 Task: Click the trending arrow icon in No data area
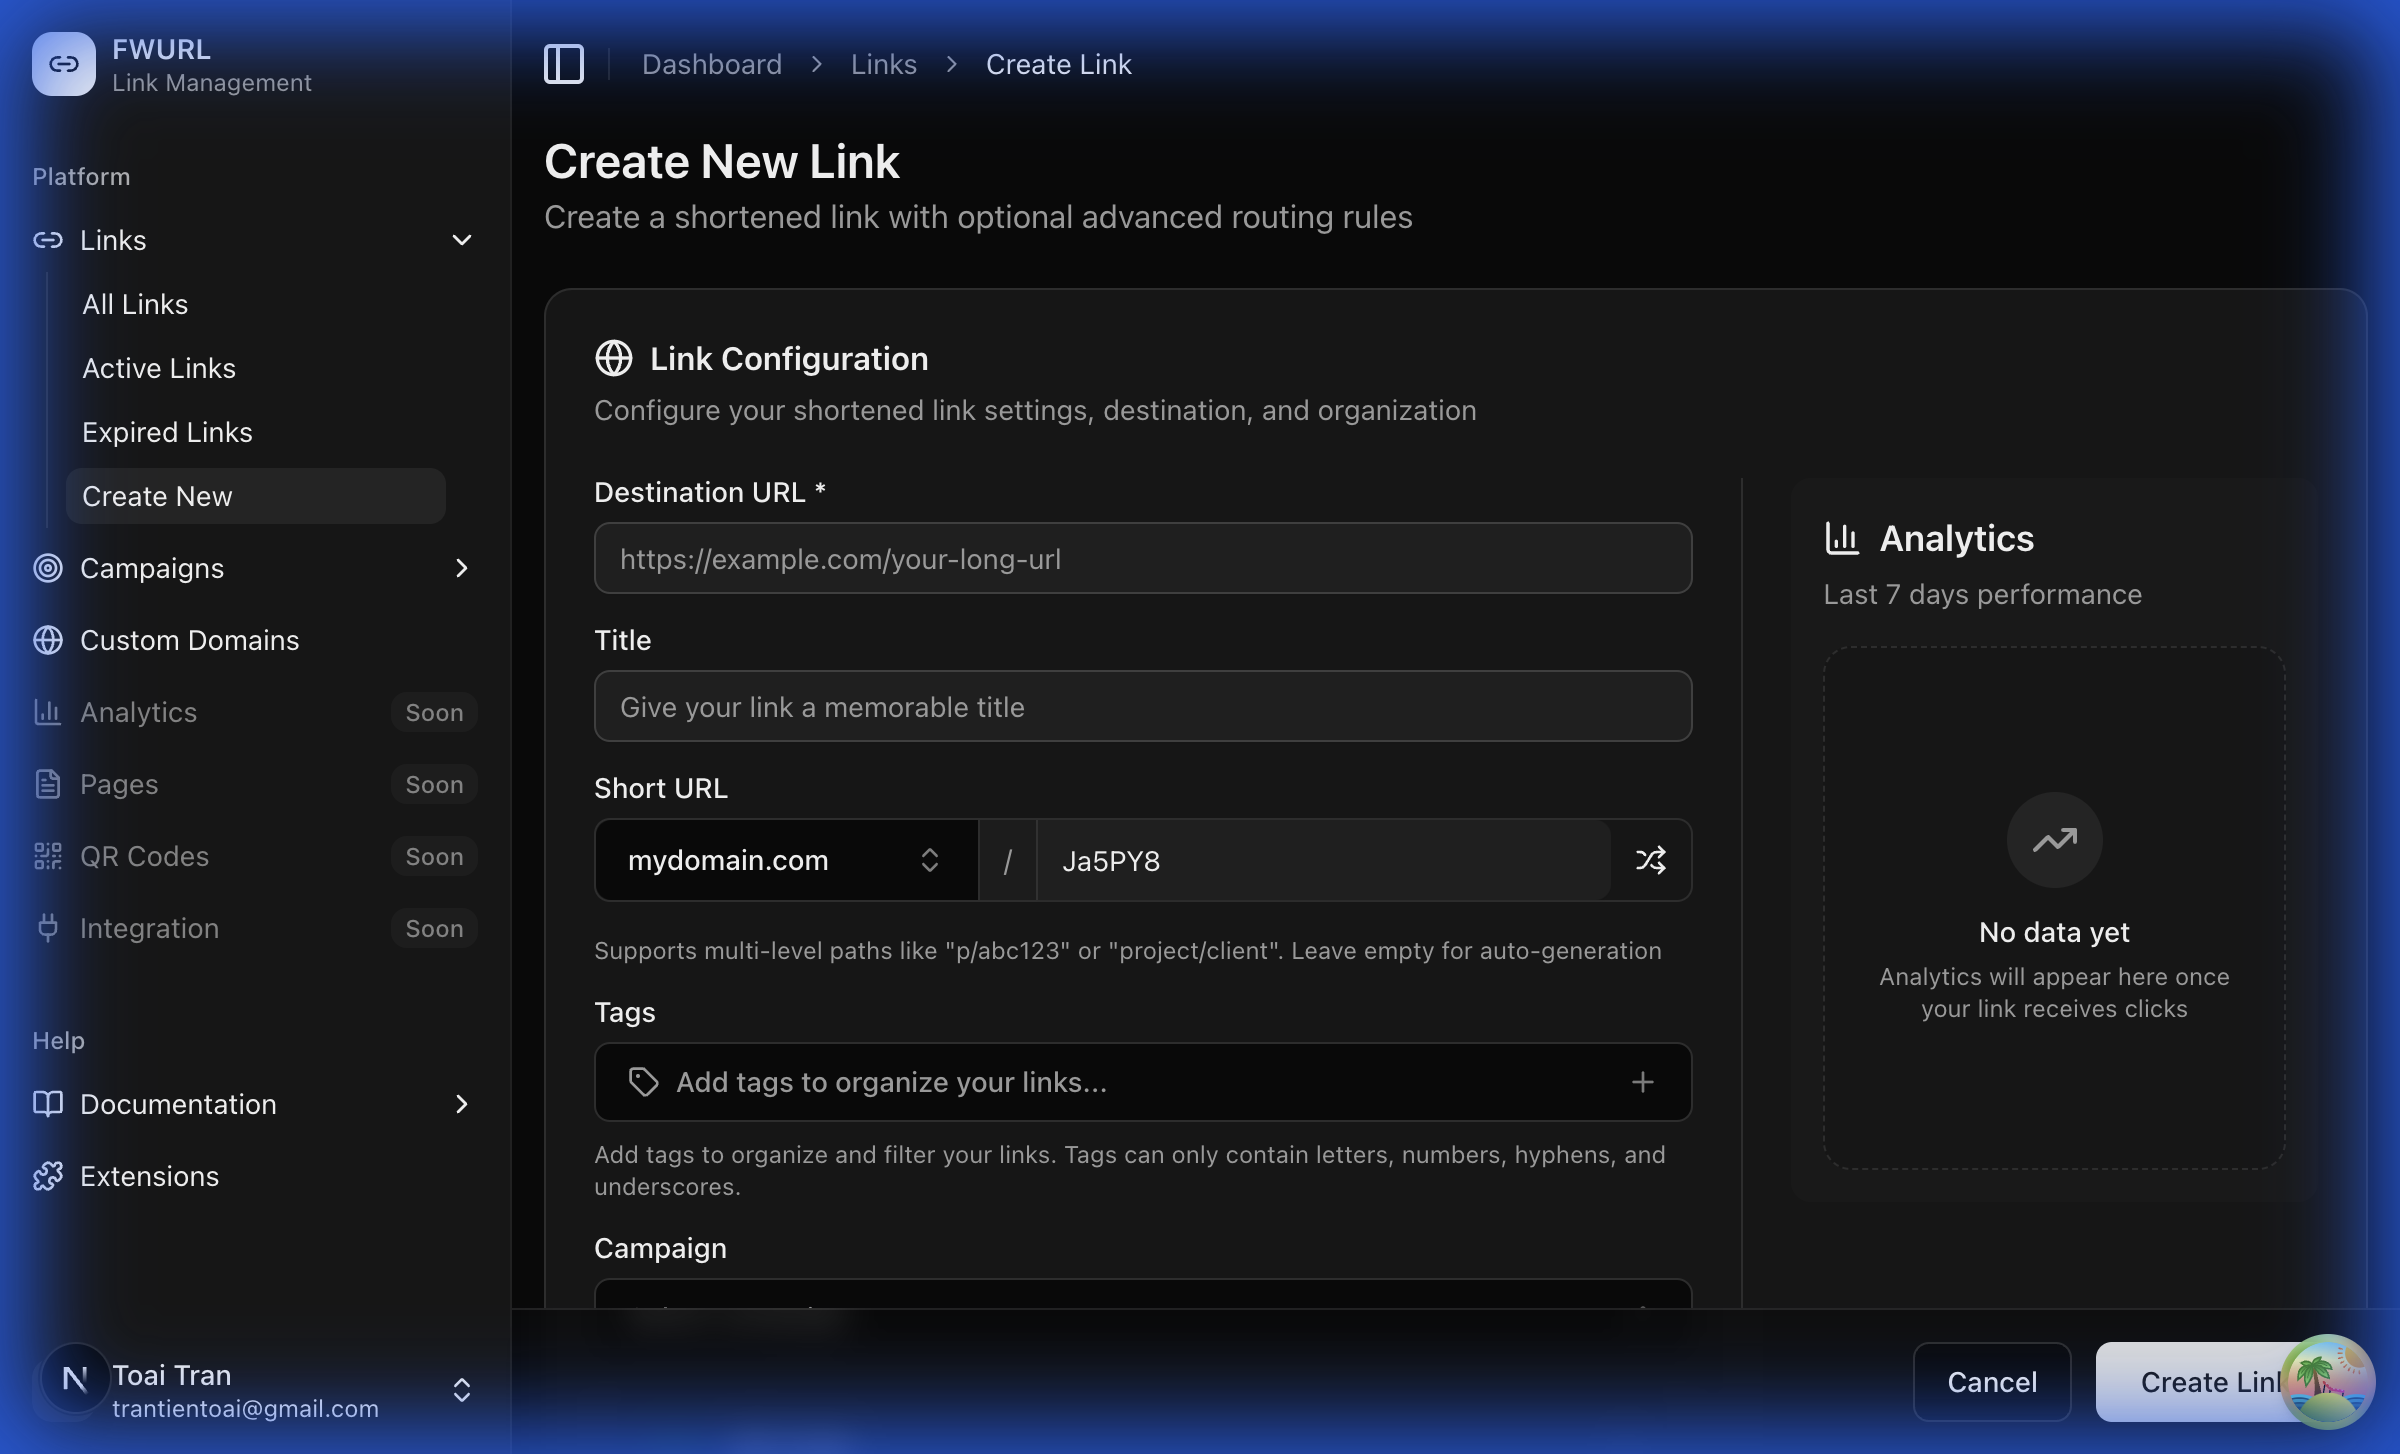tap(2052, 840)
